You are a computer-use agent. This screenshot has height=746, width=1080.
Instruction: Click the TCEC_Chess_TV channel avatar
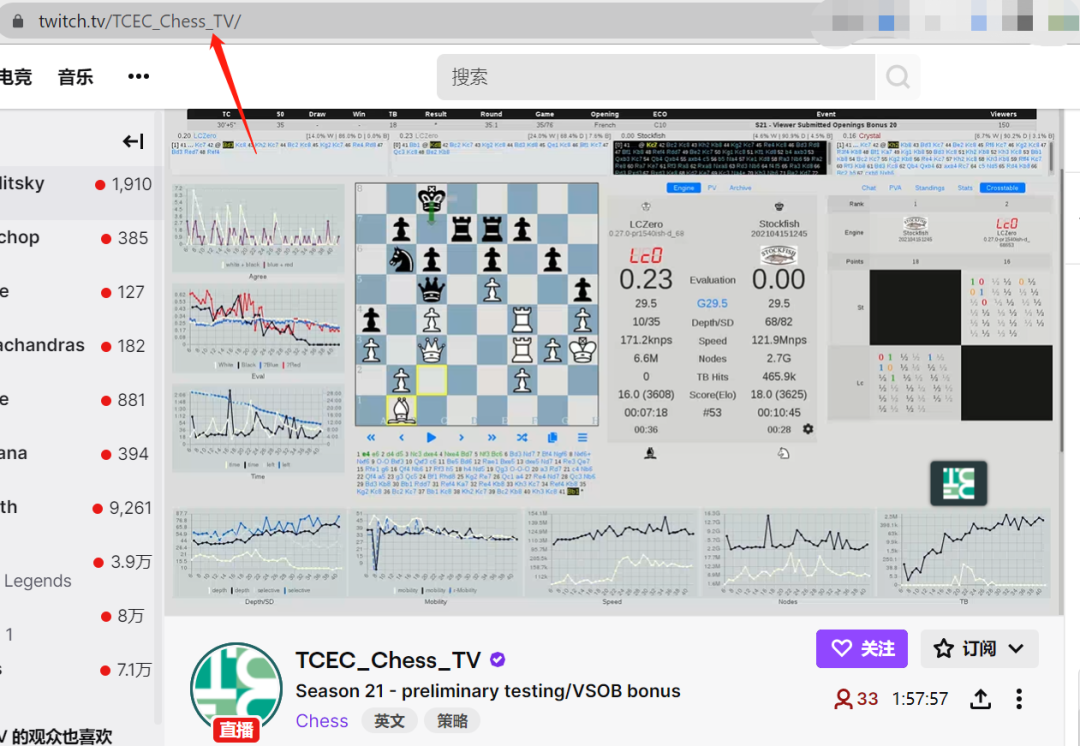(236, 689)
